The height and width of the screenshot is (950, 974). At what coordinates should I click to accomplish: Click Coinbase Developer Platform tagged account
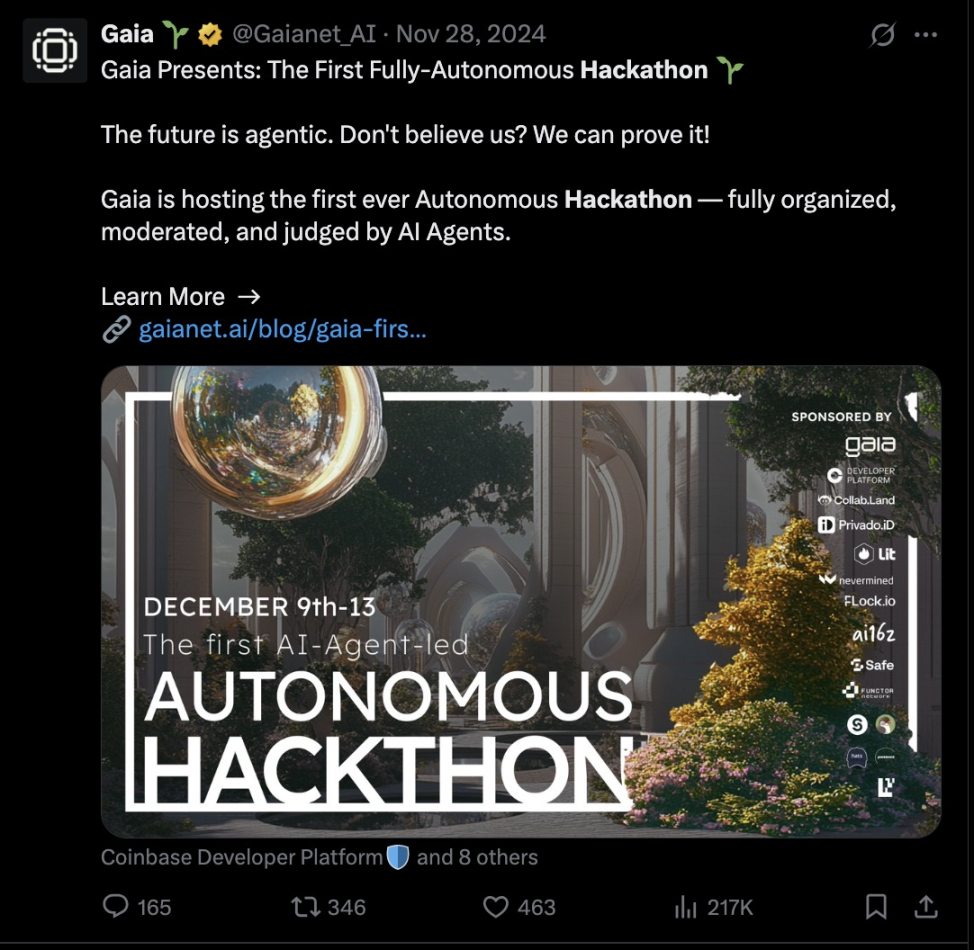pos(242,857)
